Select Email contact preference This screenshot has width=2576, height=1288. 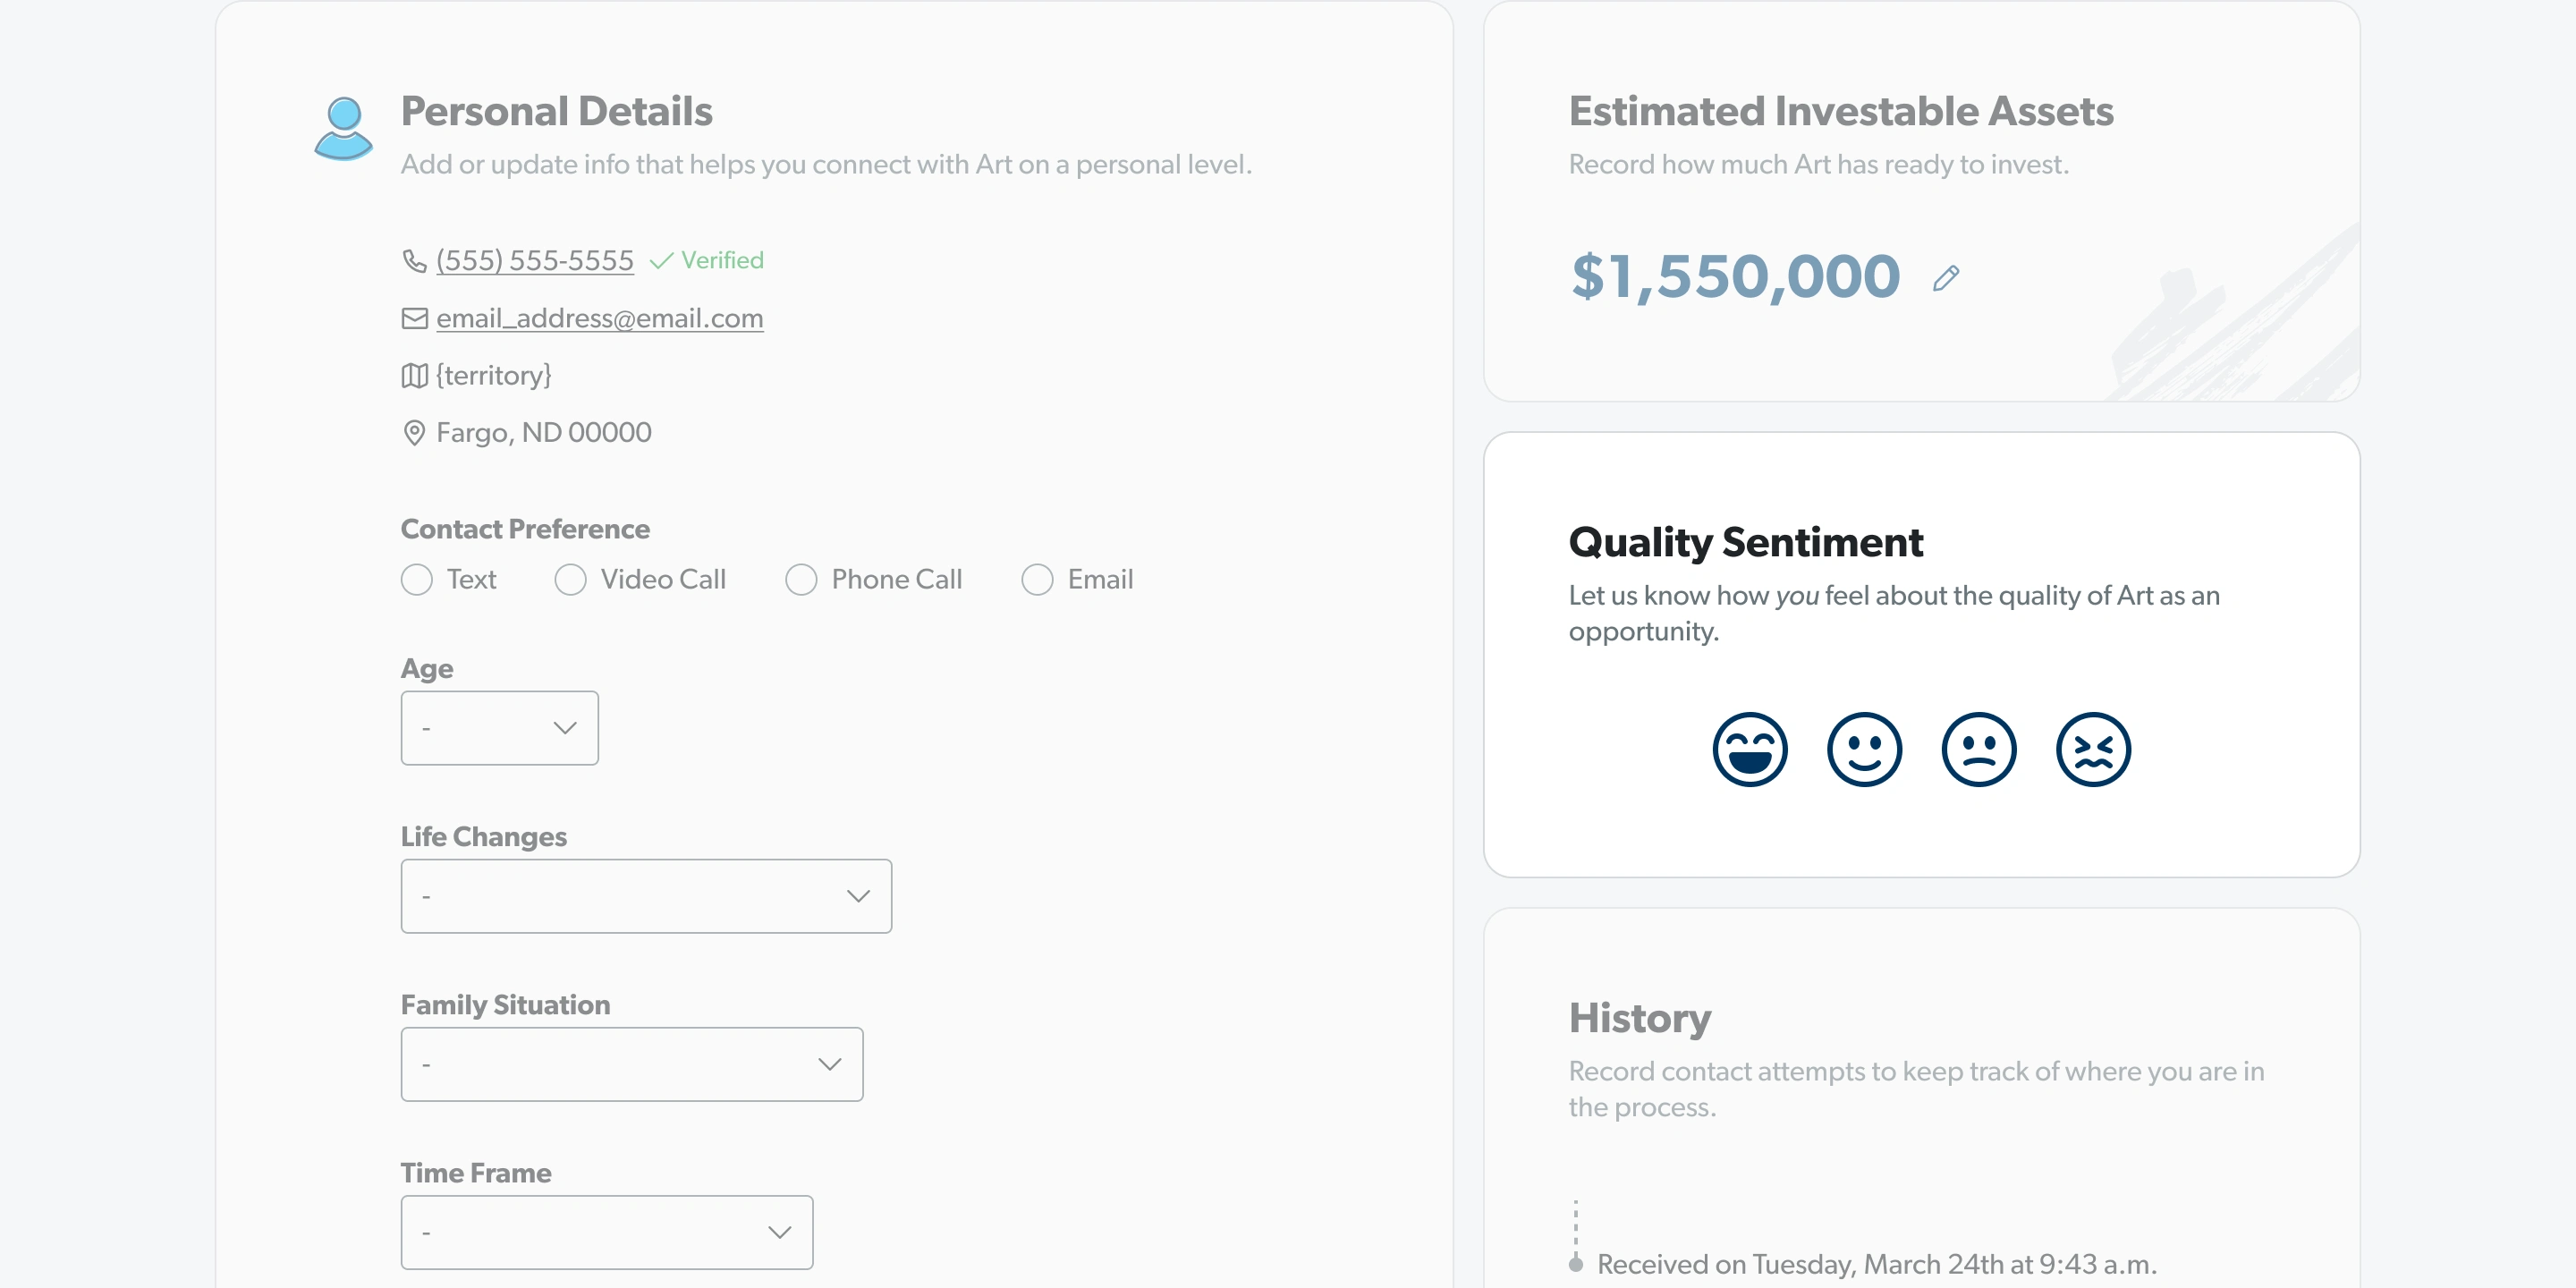click(1037, 580)
